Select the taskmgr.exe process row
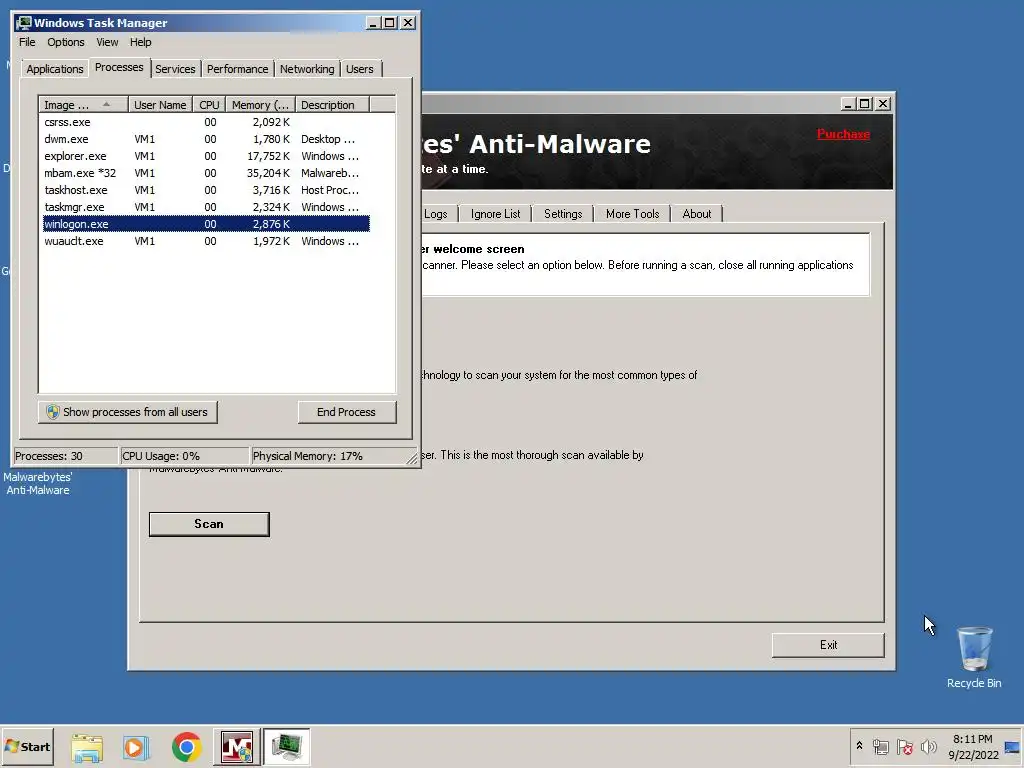The height and width of the screenshot is (768, 1024). point(206,207)
